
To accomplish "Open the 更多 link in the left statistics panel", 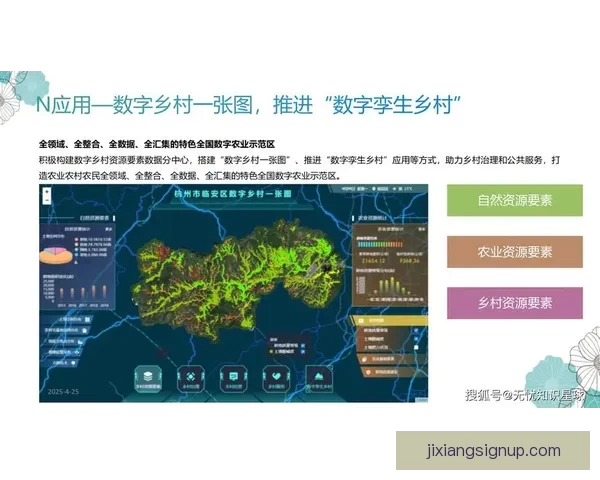I will (x=109, y=229).
